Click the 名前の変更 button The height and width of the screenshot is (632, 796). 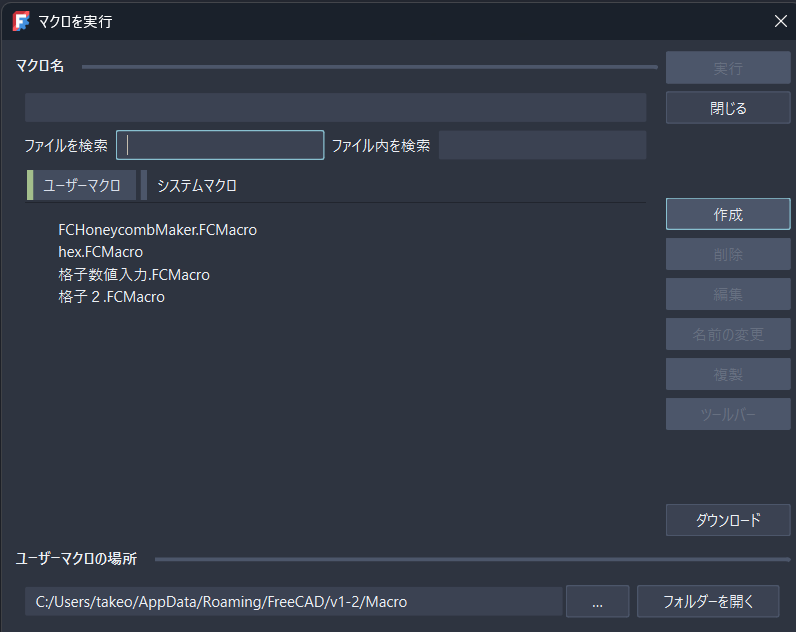[728, 334]
